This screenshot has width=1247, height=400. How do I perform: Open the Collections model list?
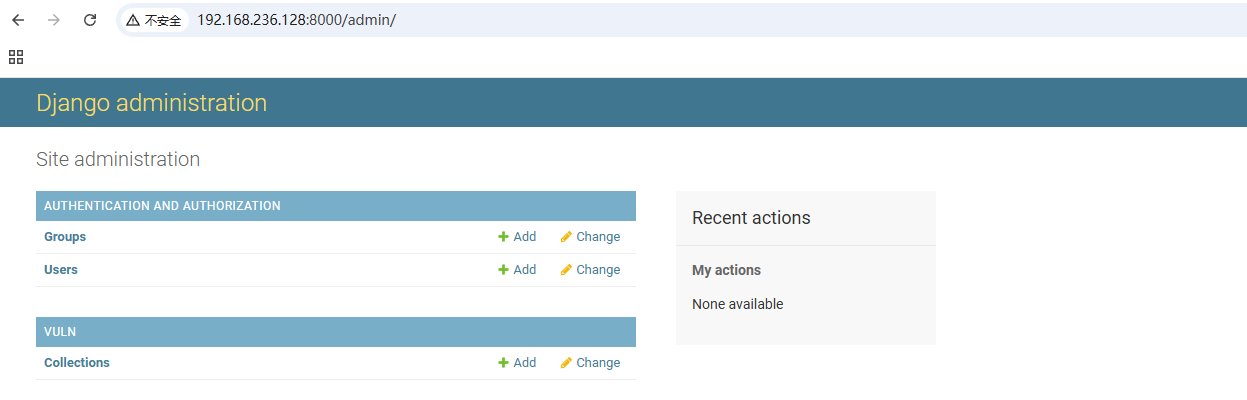(x=77, y=363)
